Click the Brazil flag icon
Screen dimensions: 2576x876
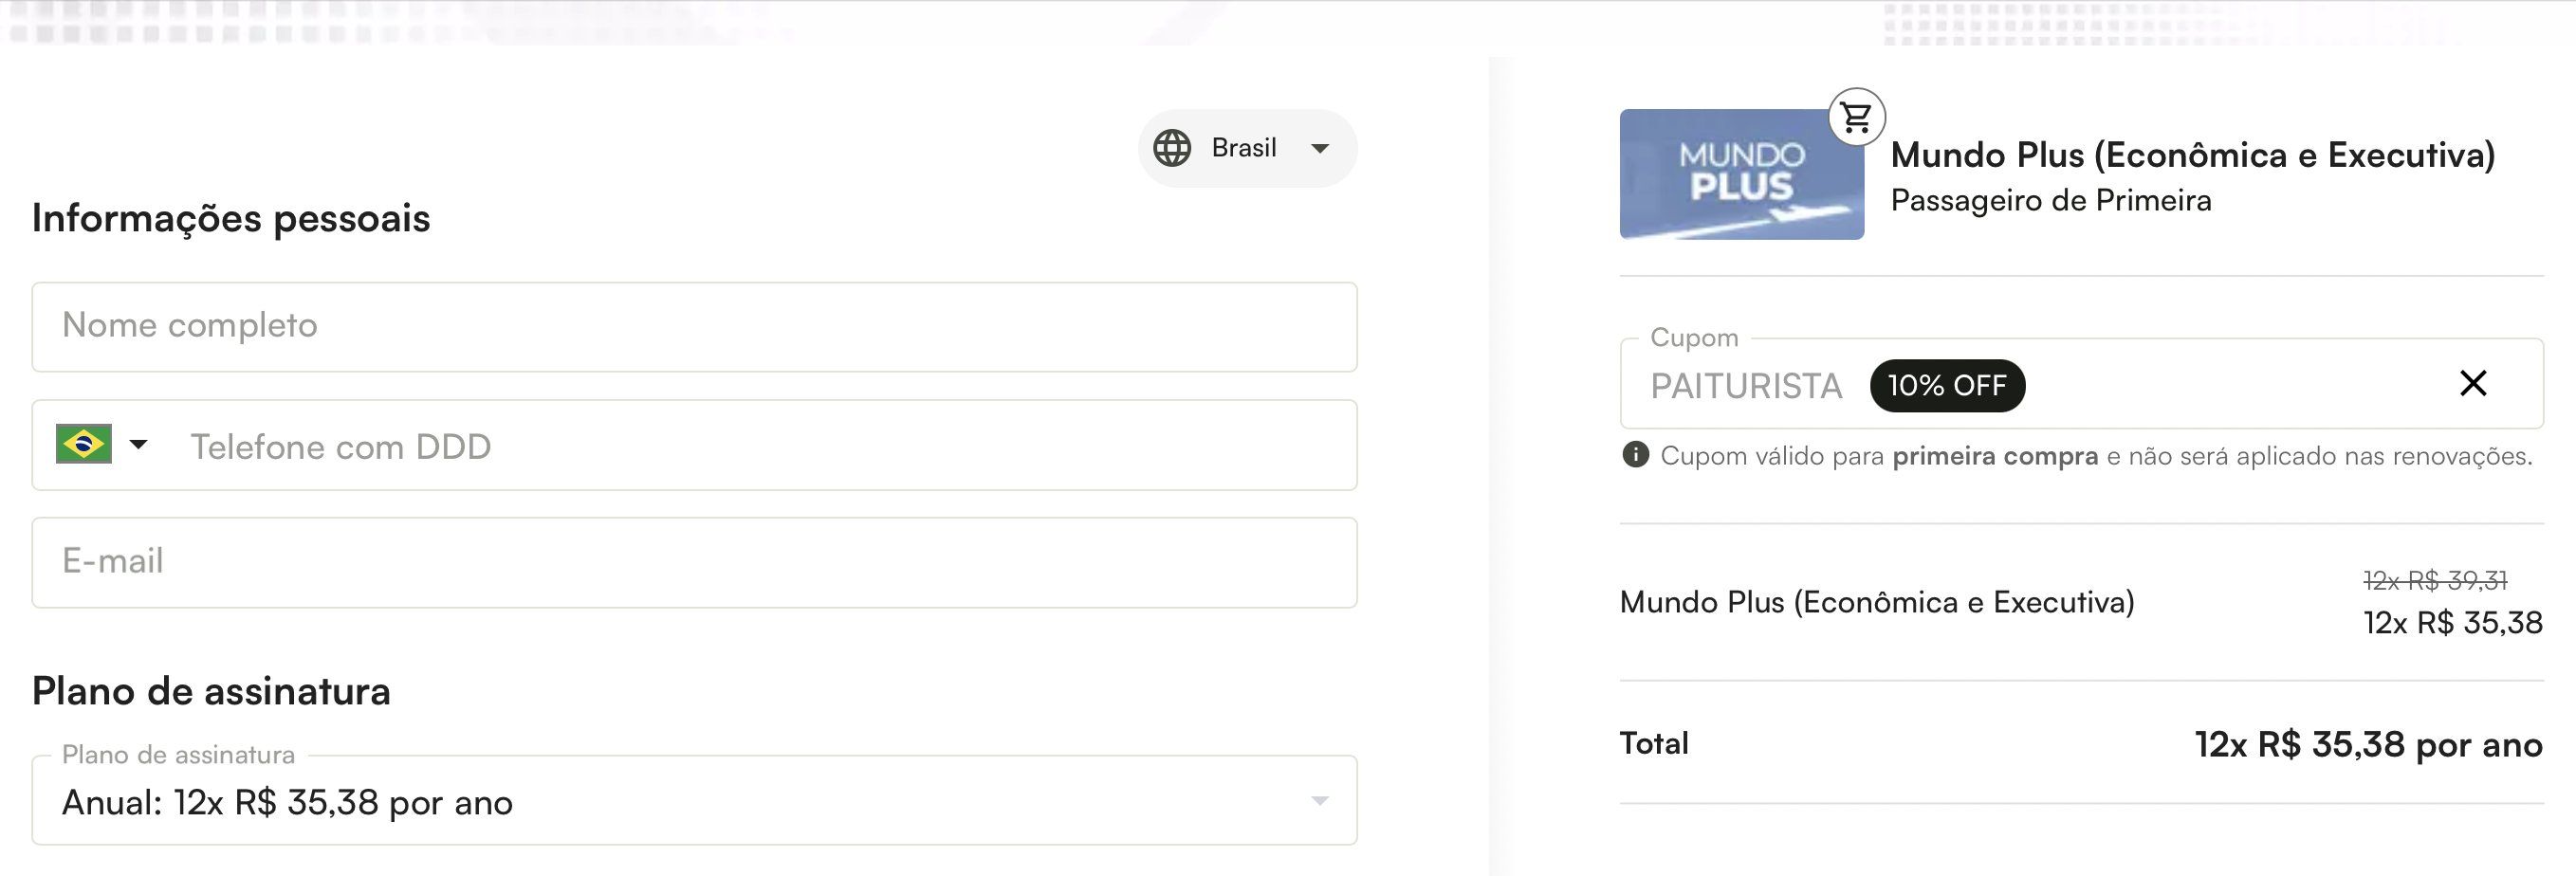84,444
